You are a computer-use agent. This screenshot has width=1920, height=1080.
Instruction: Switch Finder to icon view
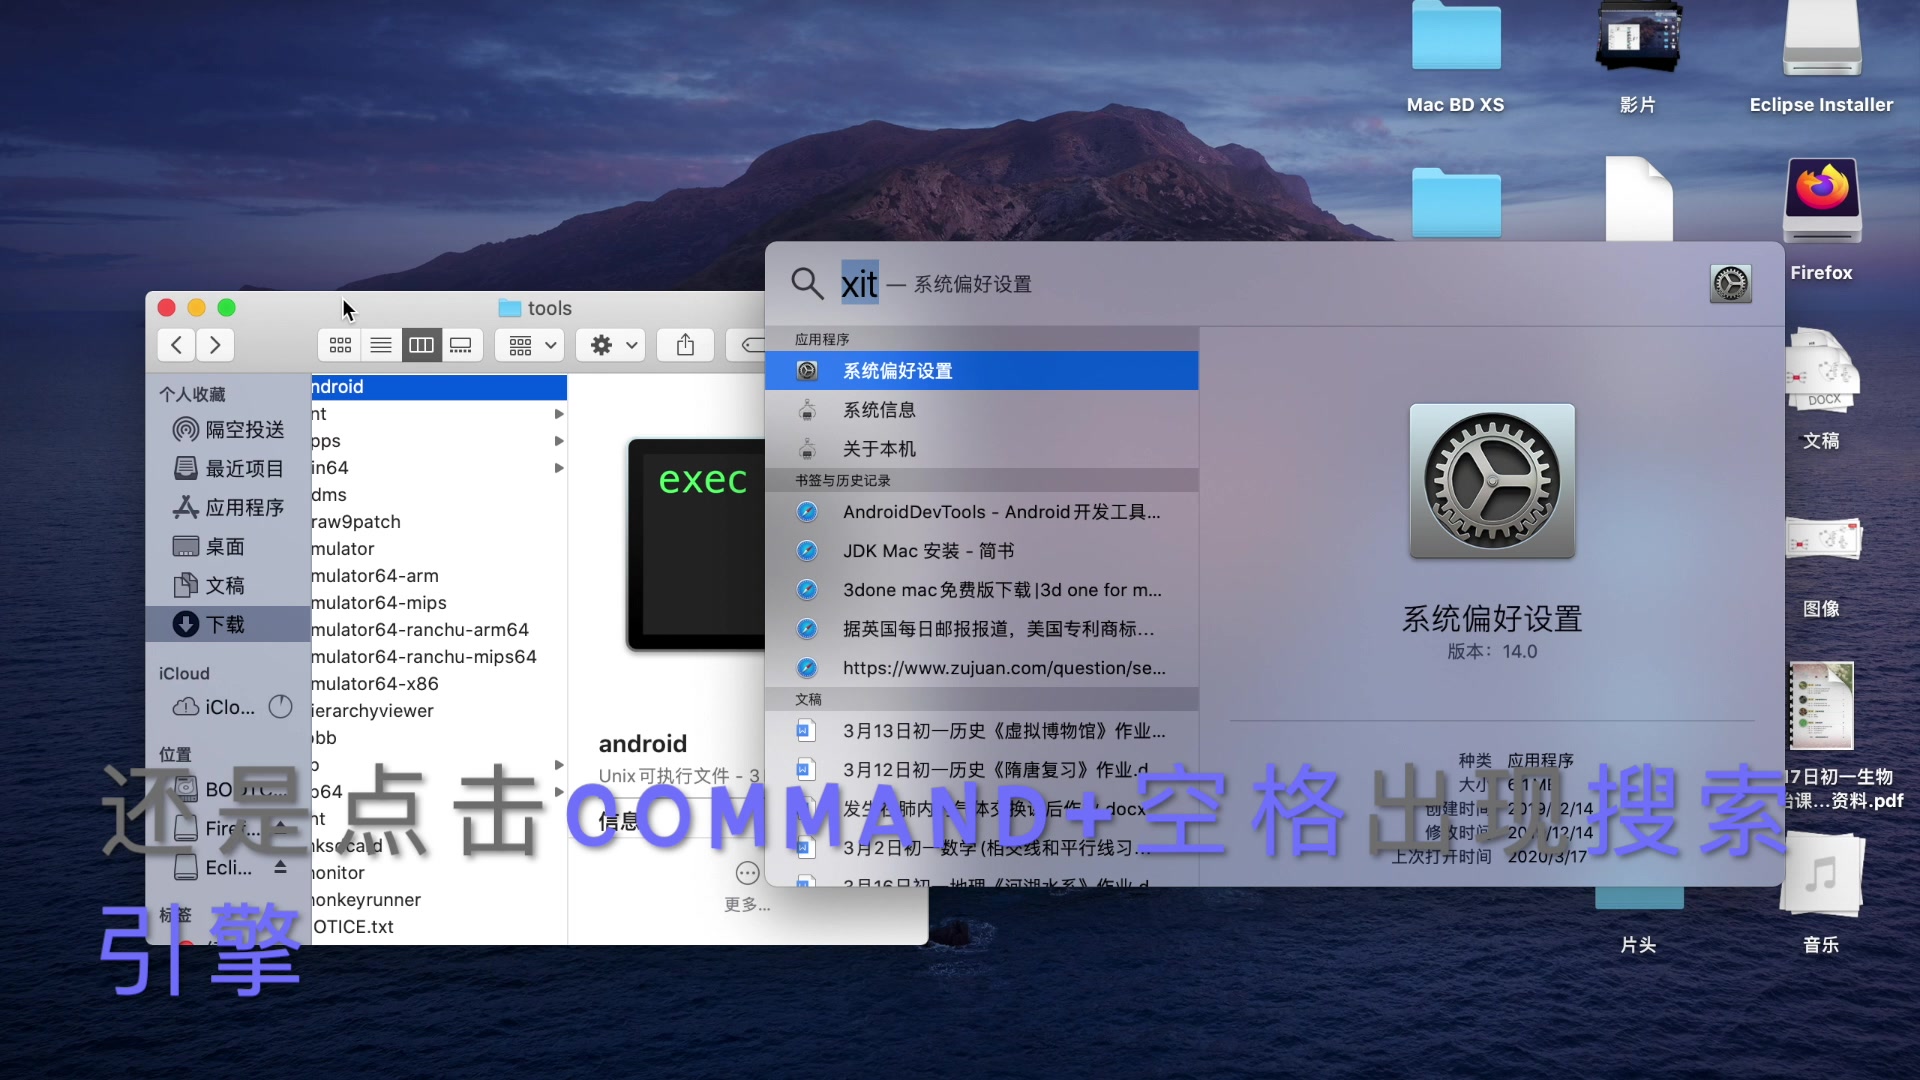340,345
